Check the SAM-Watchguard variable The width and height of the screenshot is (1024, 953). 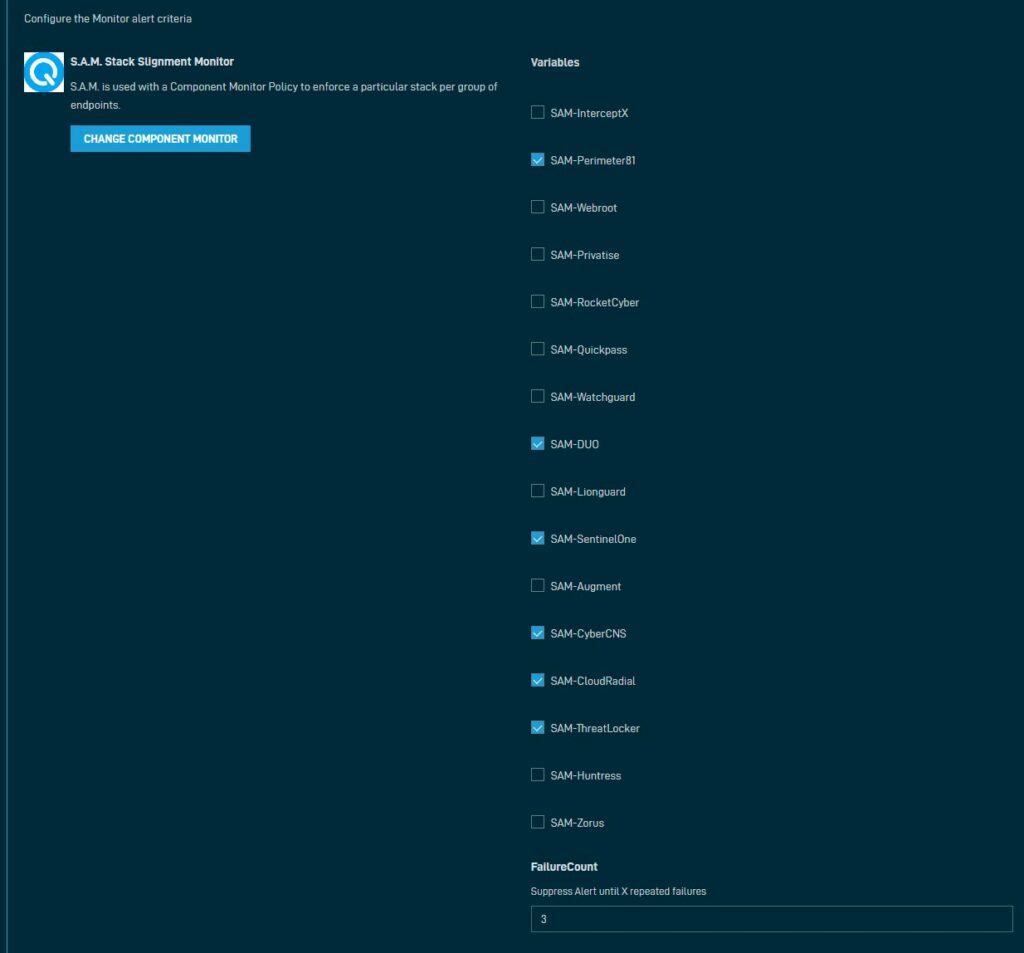pos(537,396)
